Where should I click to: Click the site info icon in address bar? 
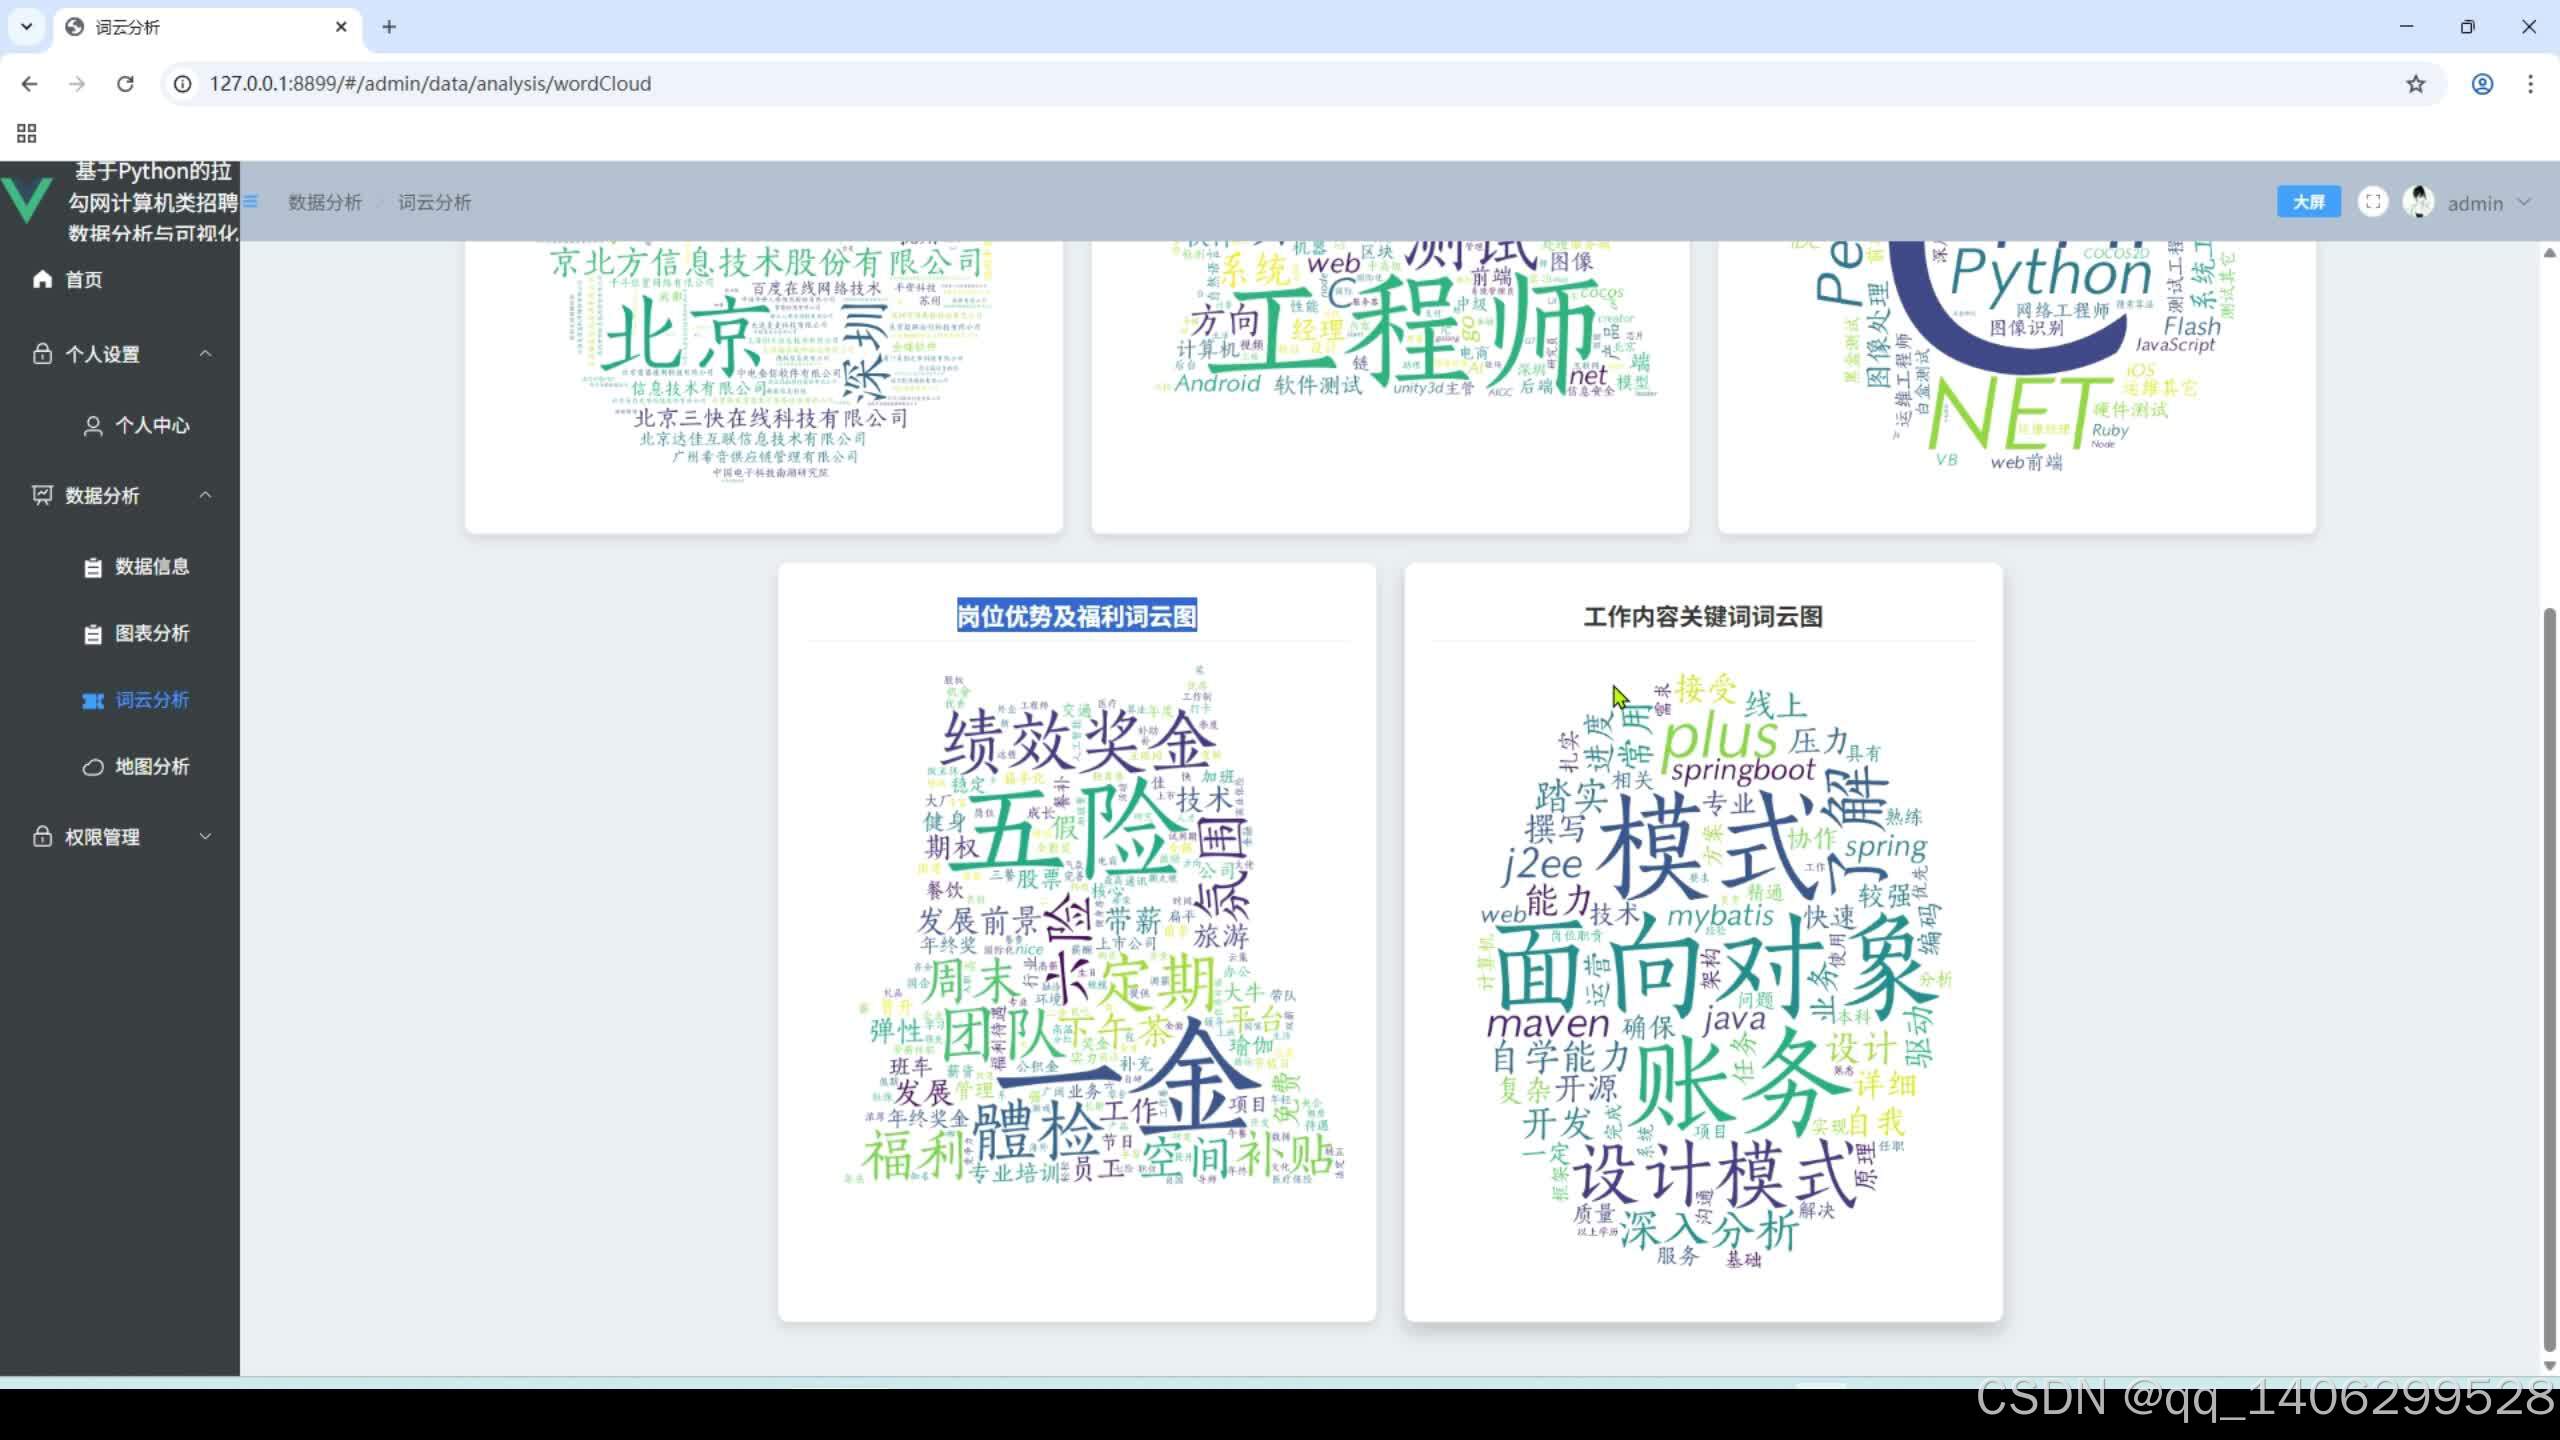[183, 84]
